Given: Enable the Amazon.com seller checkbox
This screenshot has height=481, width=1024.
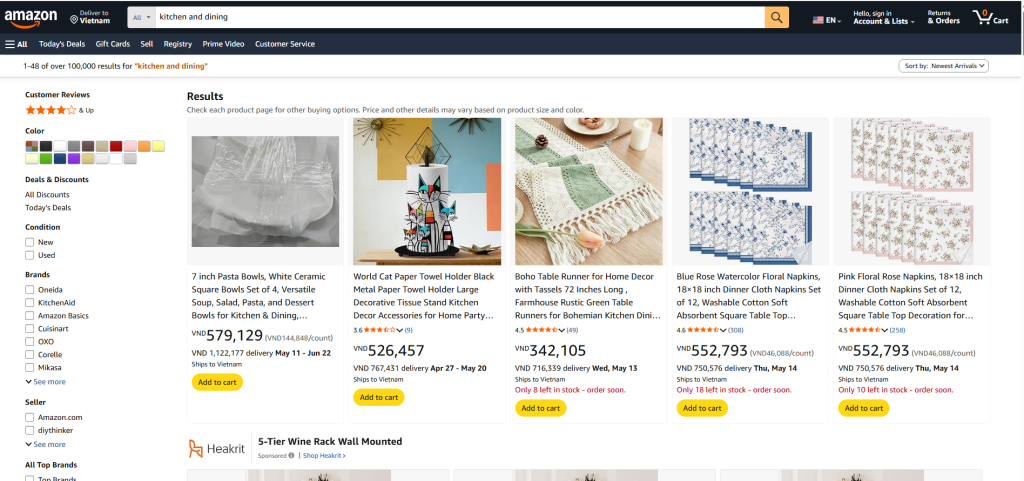Looking at the screenshot, I should click(x=29, y=417).
